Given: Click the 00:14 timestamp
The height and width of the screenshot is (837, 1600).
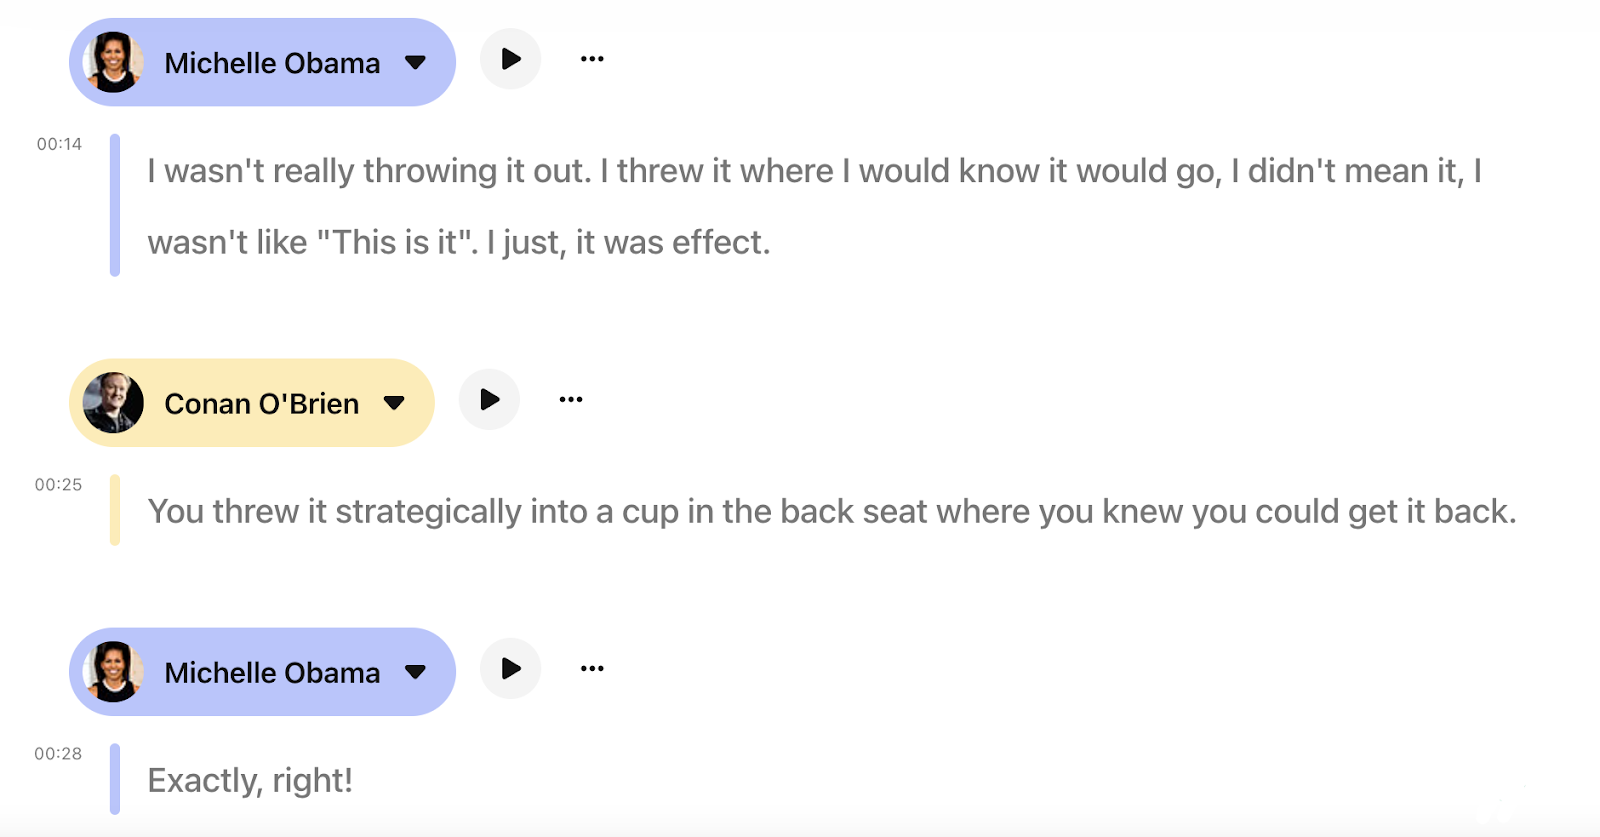Looking at the screenshot, I should 59,144.
